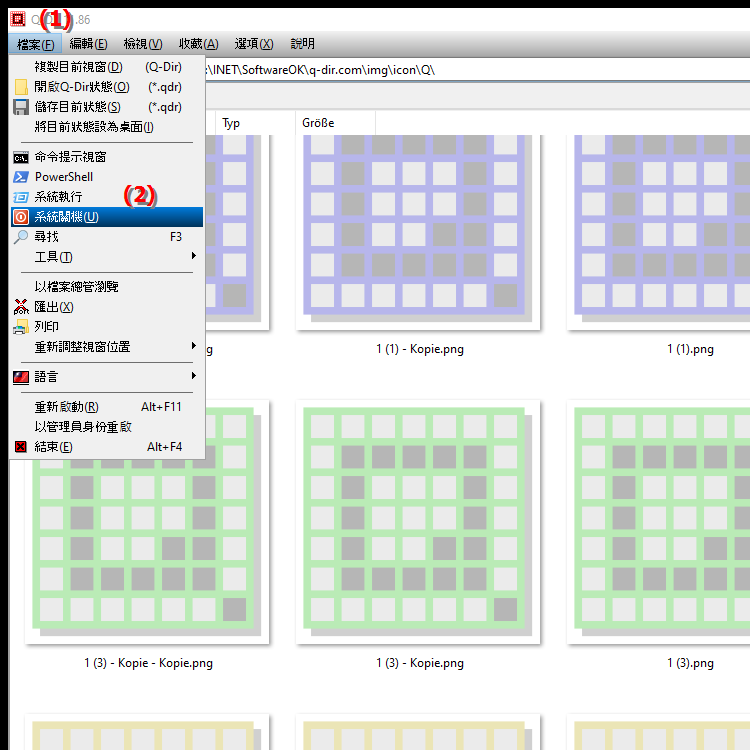Open the 選項(X) menu
The height and width of the screenshot is (750, 750).
(254, 44)
